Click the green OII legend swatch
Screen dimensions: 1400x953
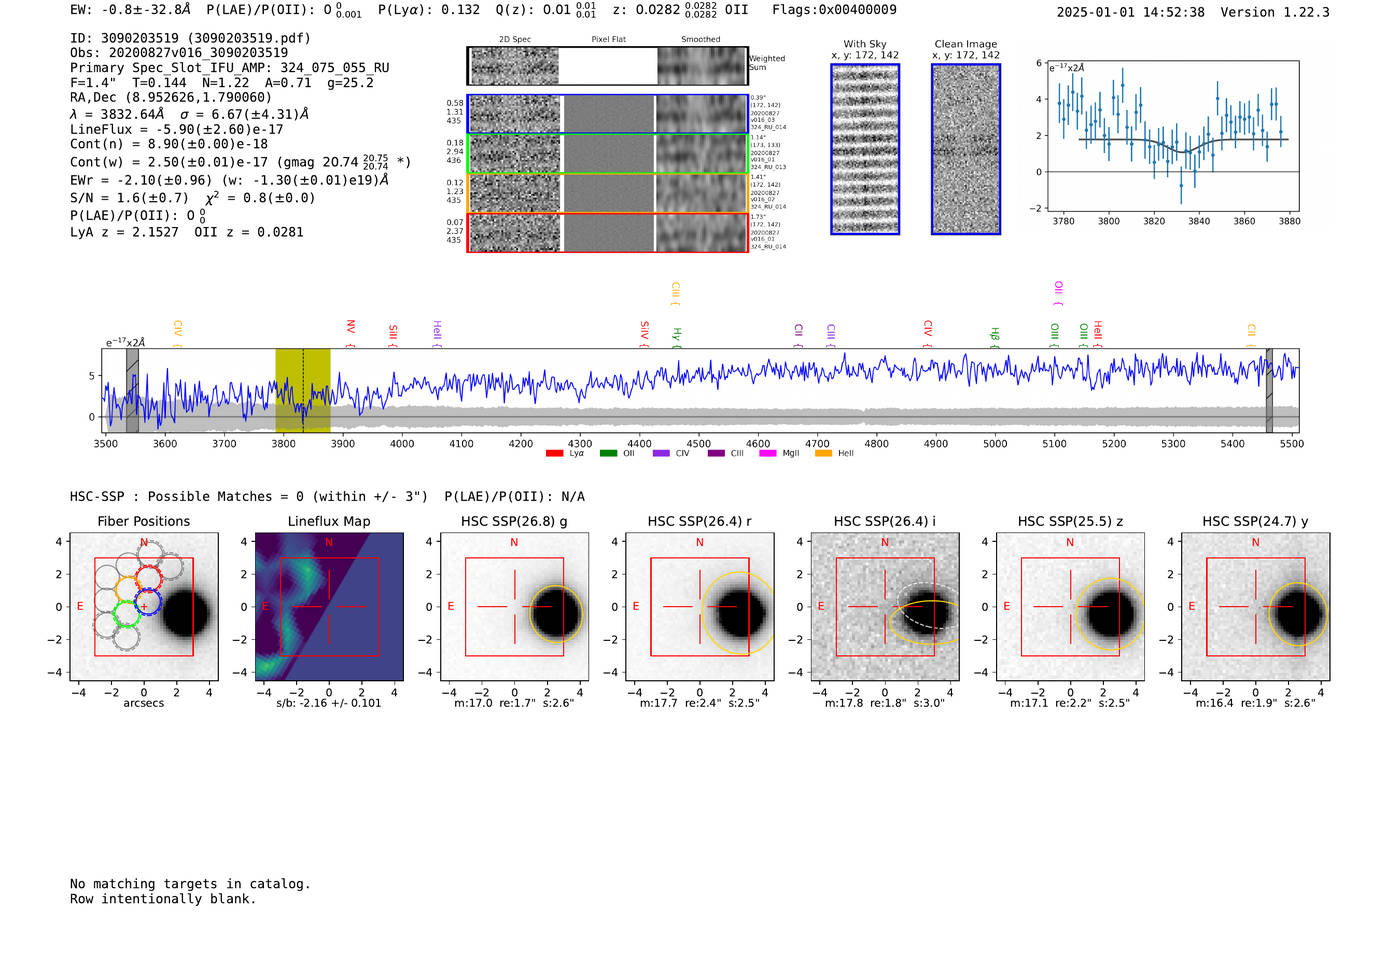click(x=608, y=454)
